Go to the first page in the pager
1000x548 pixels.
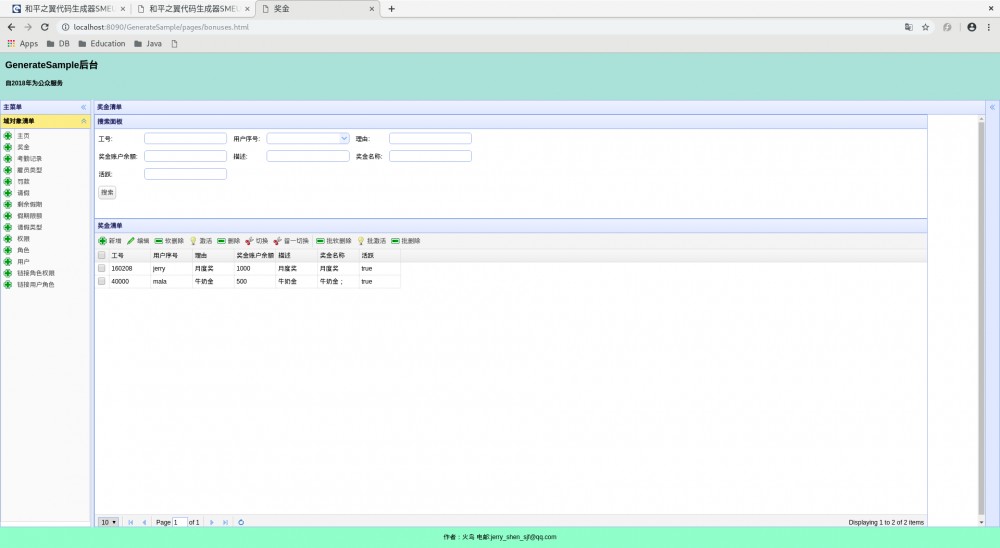point(131,522)
